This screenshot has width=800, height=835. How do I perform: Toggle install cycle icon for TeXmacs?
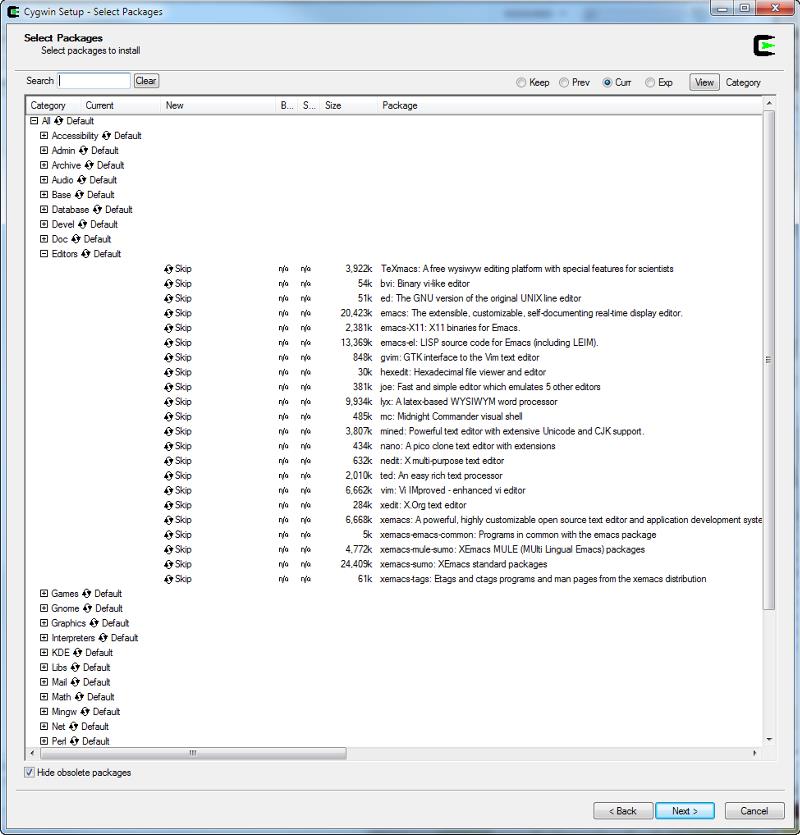(168, 269)
